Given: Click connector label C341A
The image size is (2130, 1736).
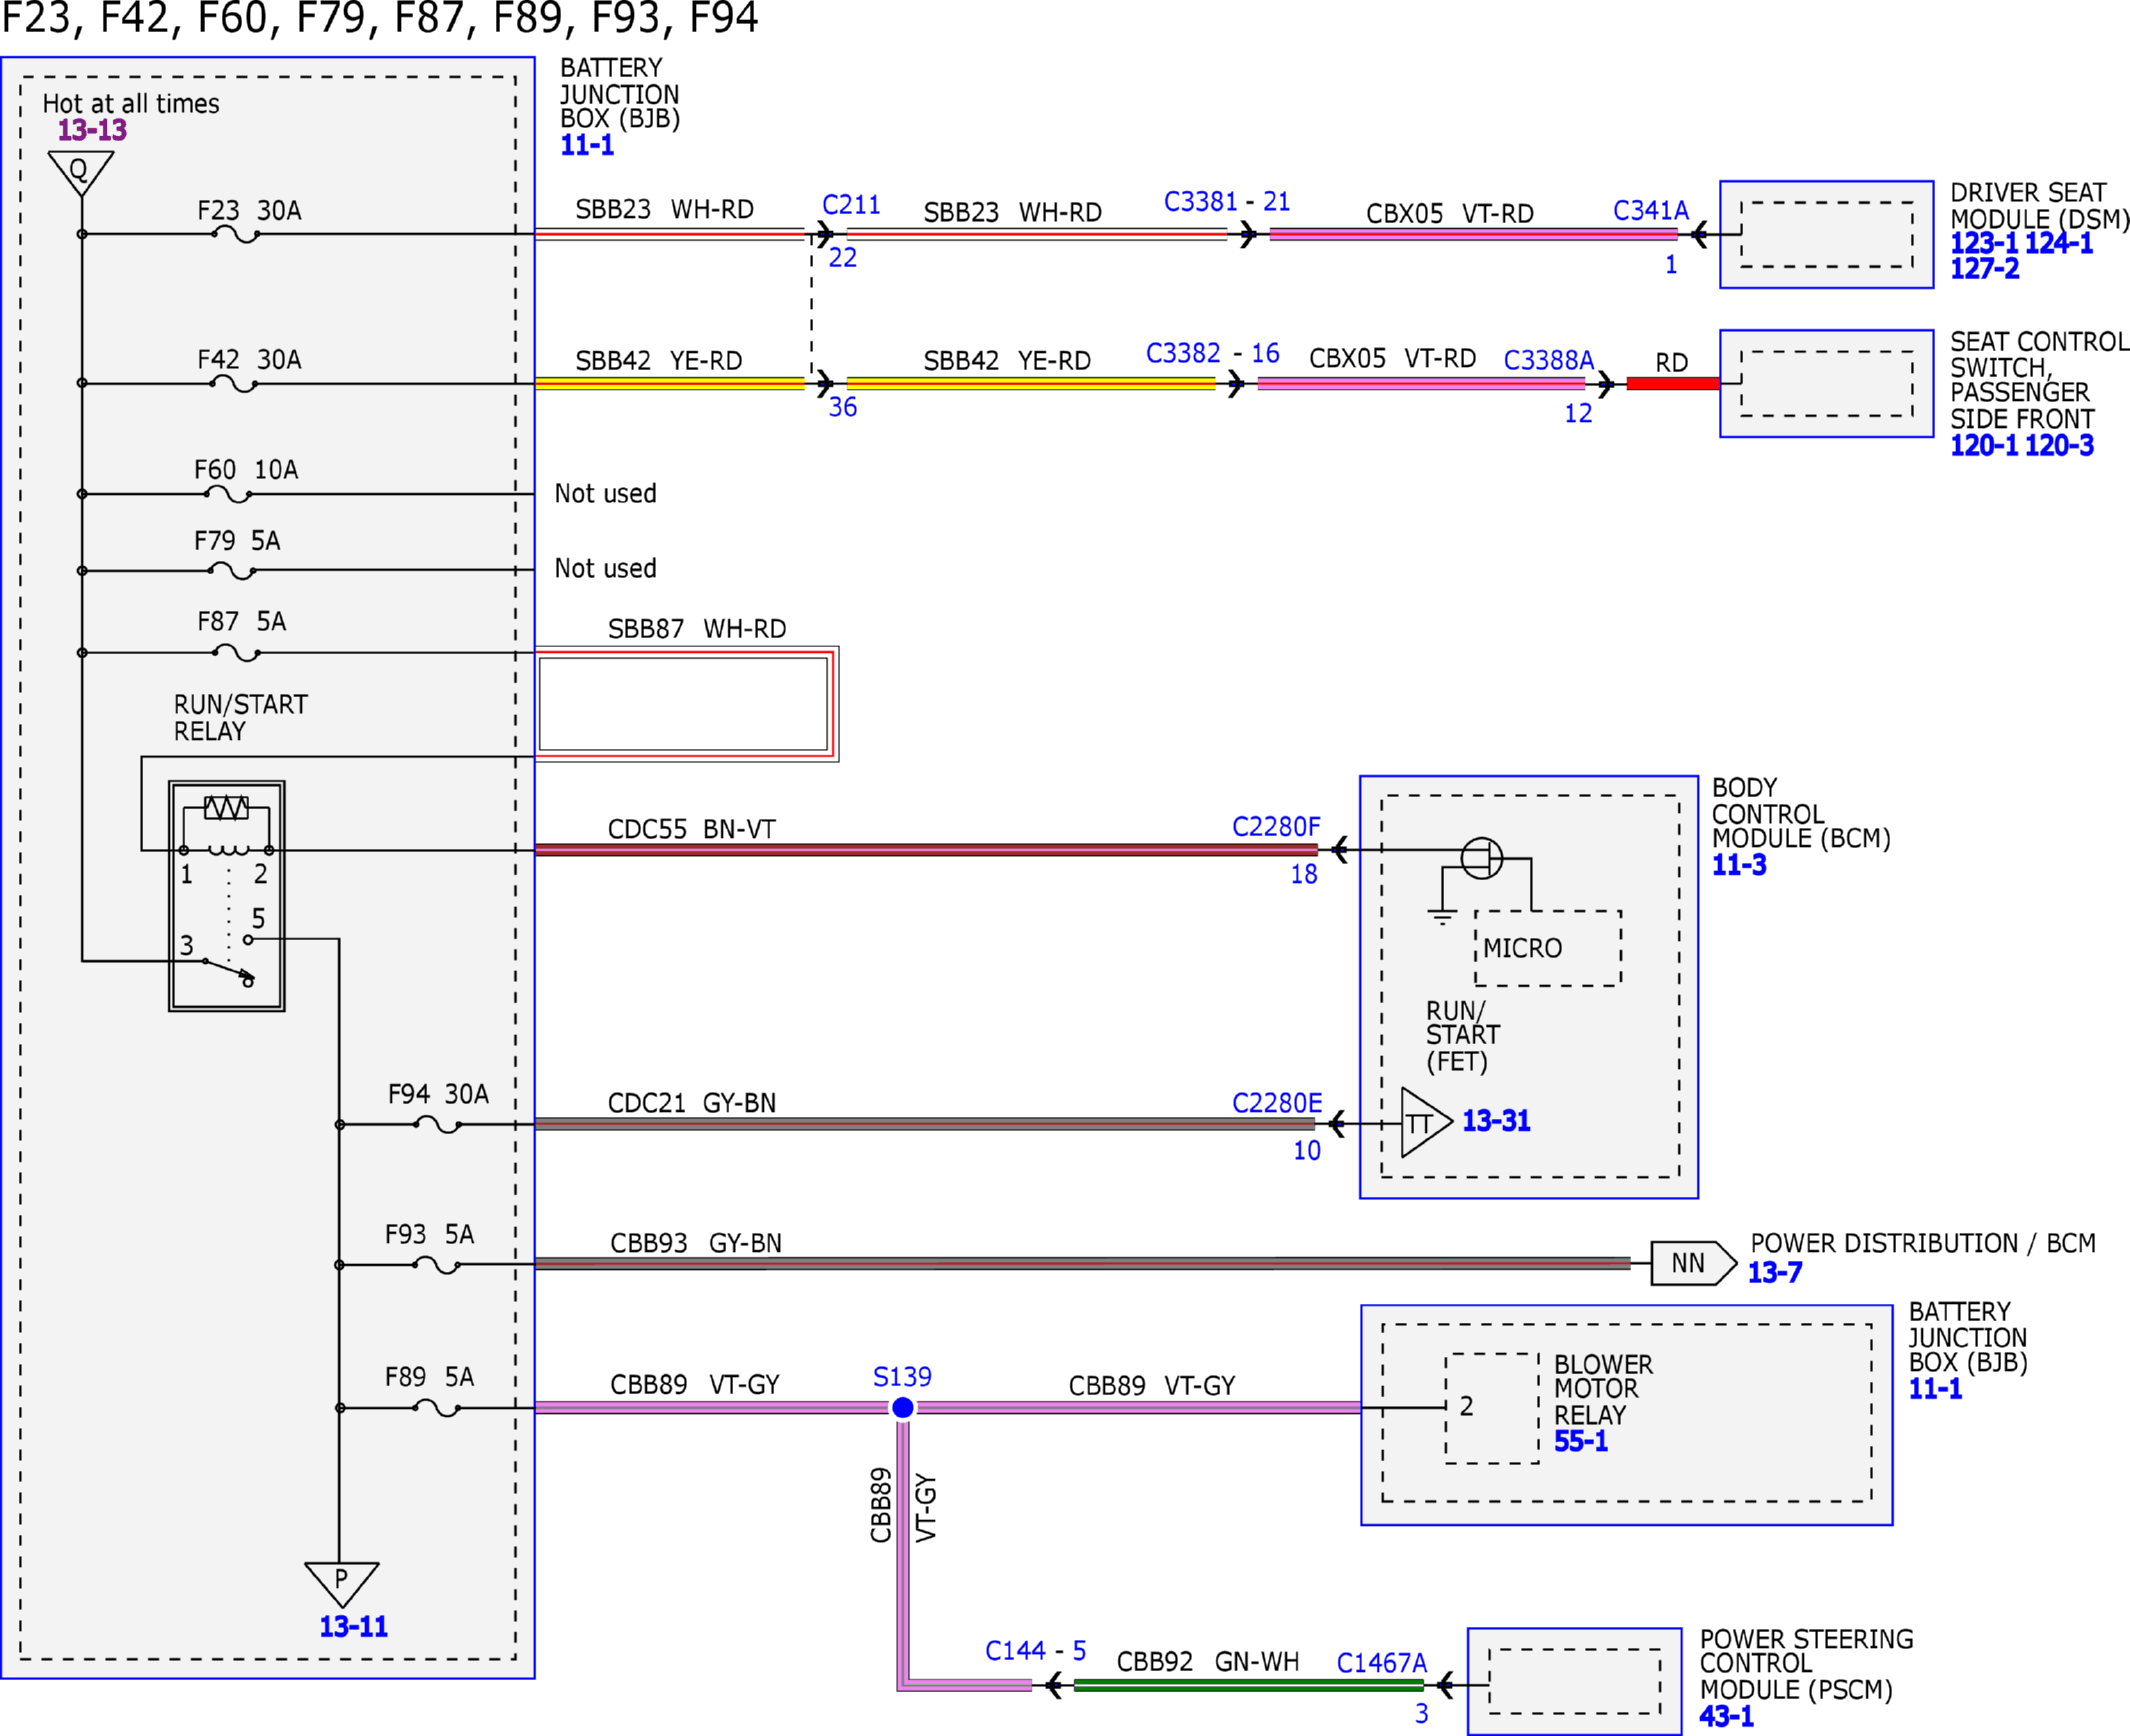Looking at the screenshot, I should (1651, 211).
